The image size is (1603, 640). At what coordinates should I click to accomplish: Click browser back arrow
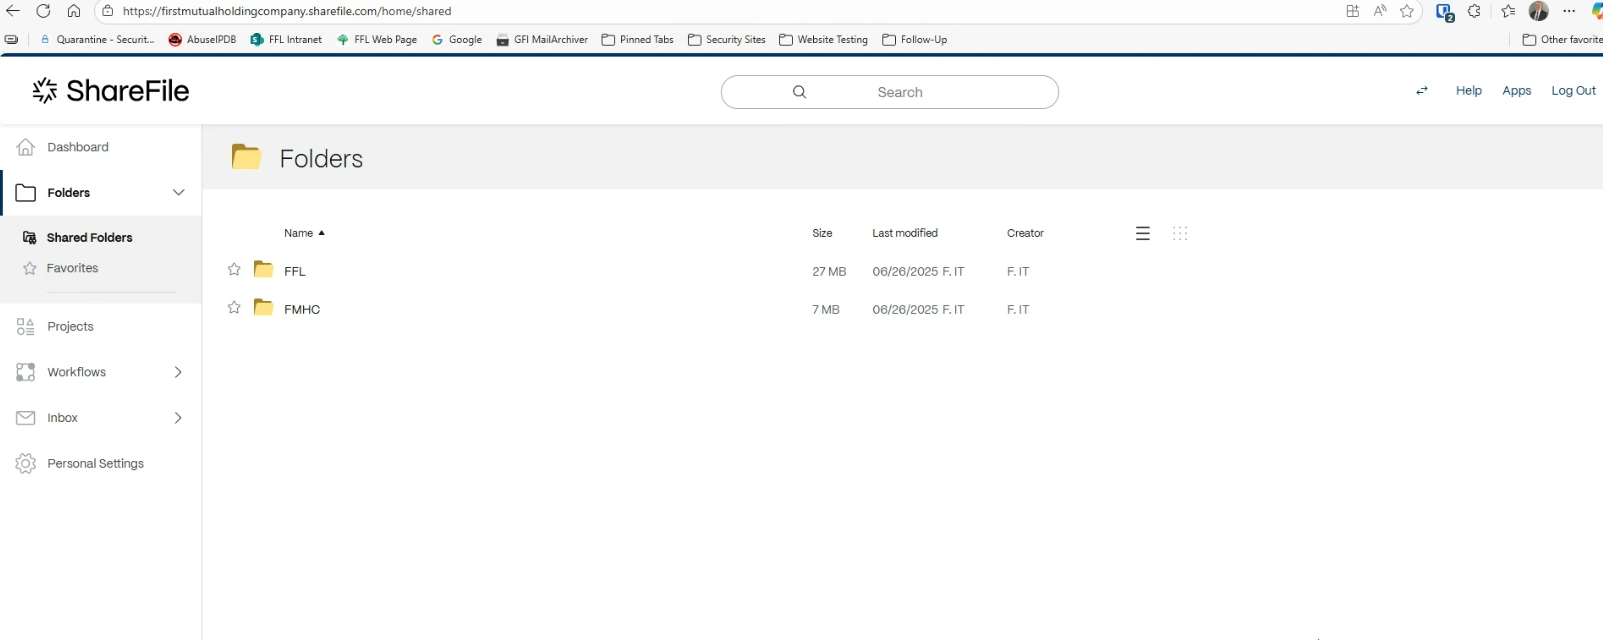(13, 11)
